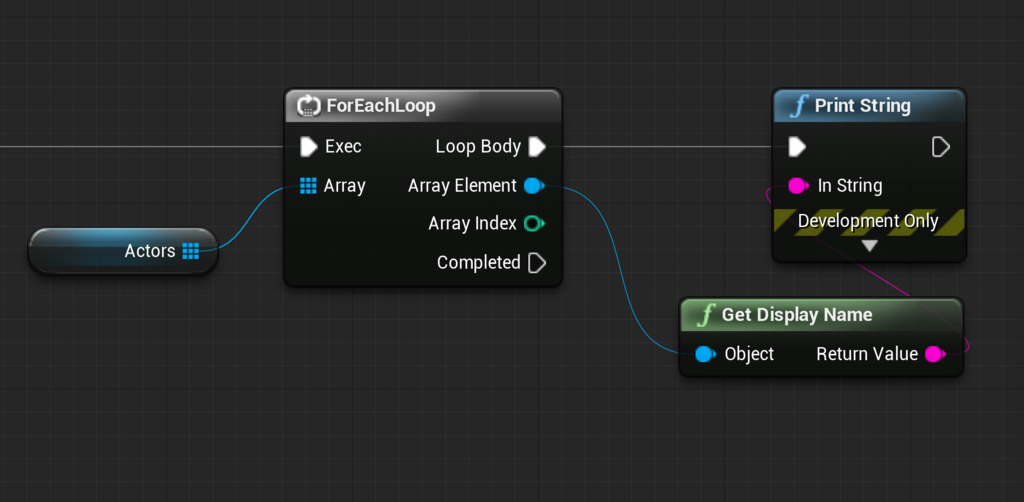Click the Exec label on ForEachLoop
The image size is (1024, 502).
coord(344,147)
